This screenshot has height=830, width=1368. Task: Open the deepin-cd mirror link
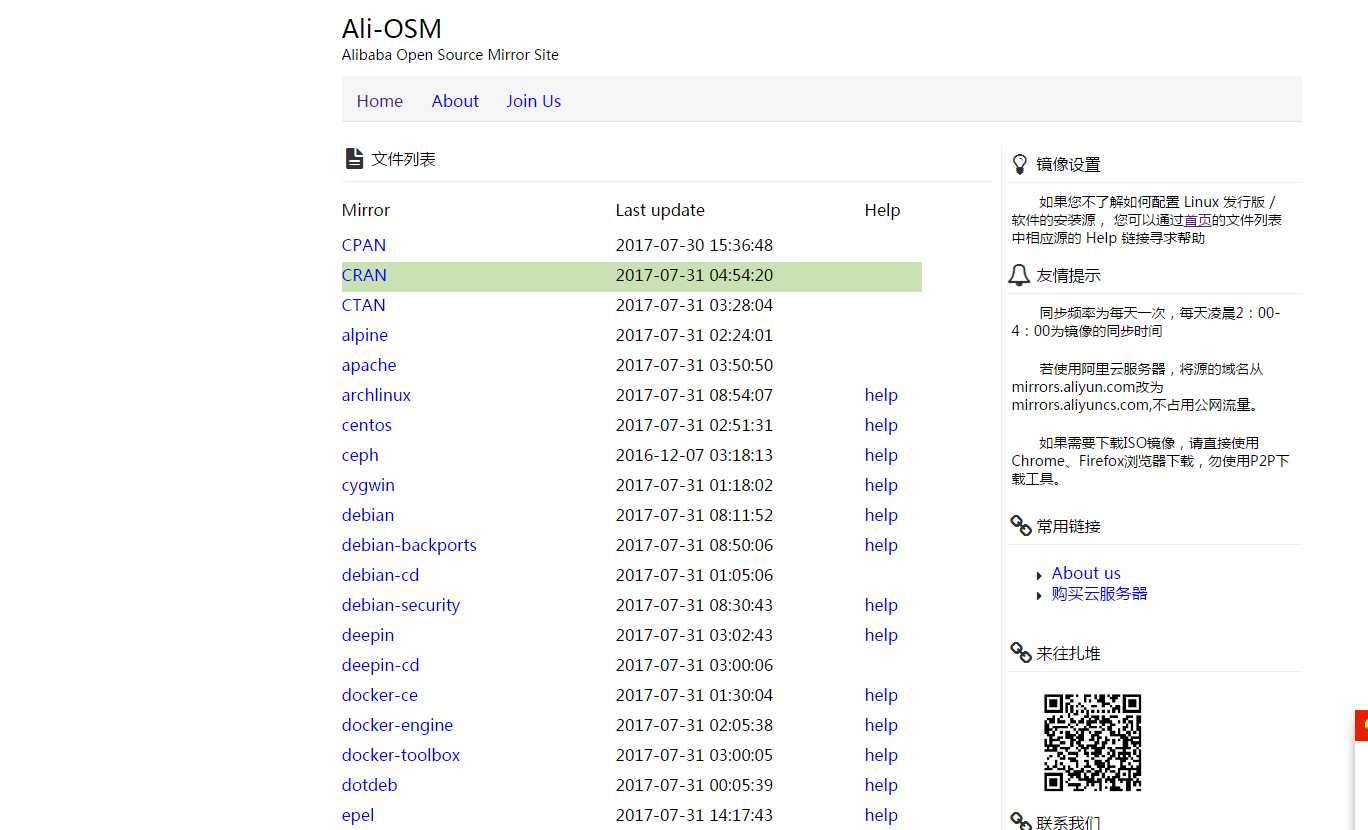pos(380,665)
